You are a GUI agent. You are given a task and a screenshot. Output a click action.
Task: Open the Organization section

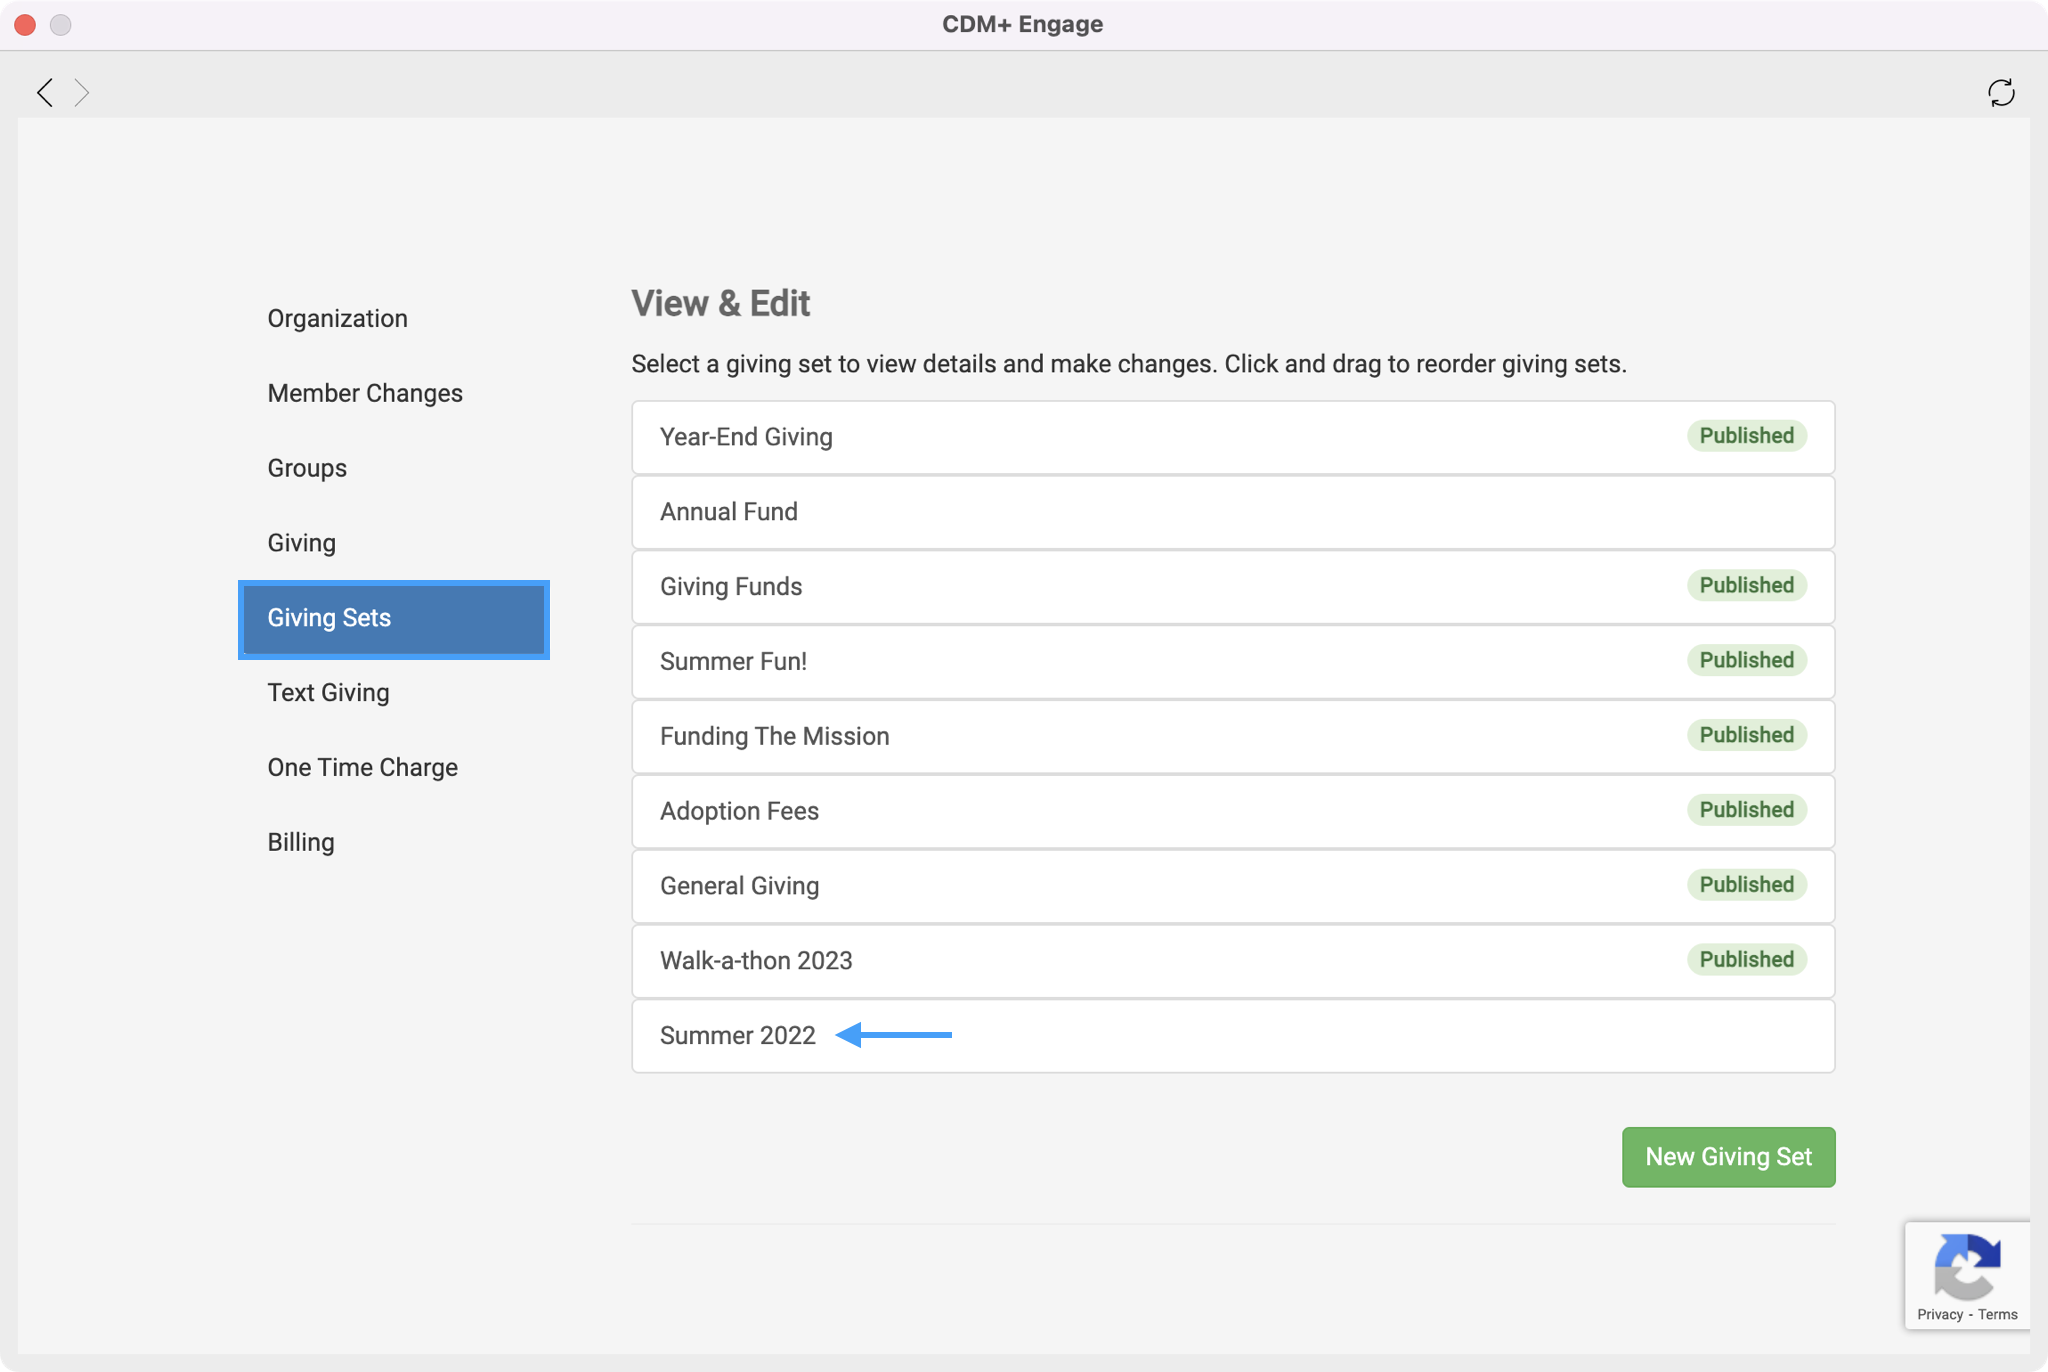(x=337, y=318)
